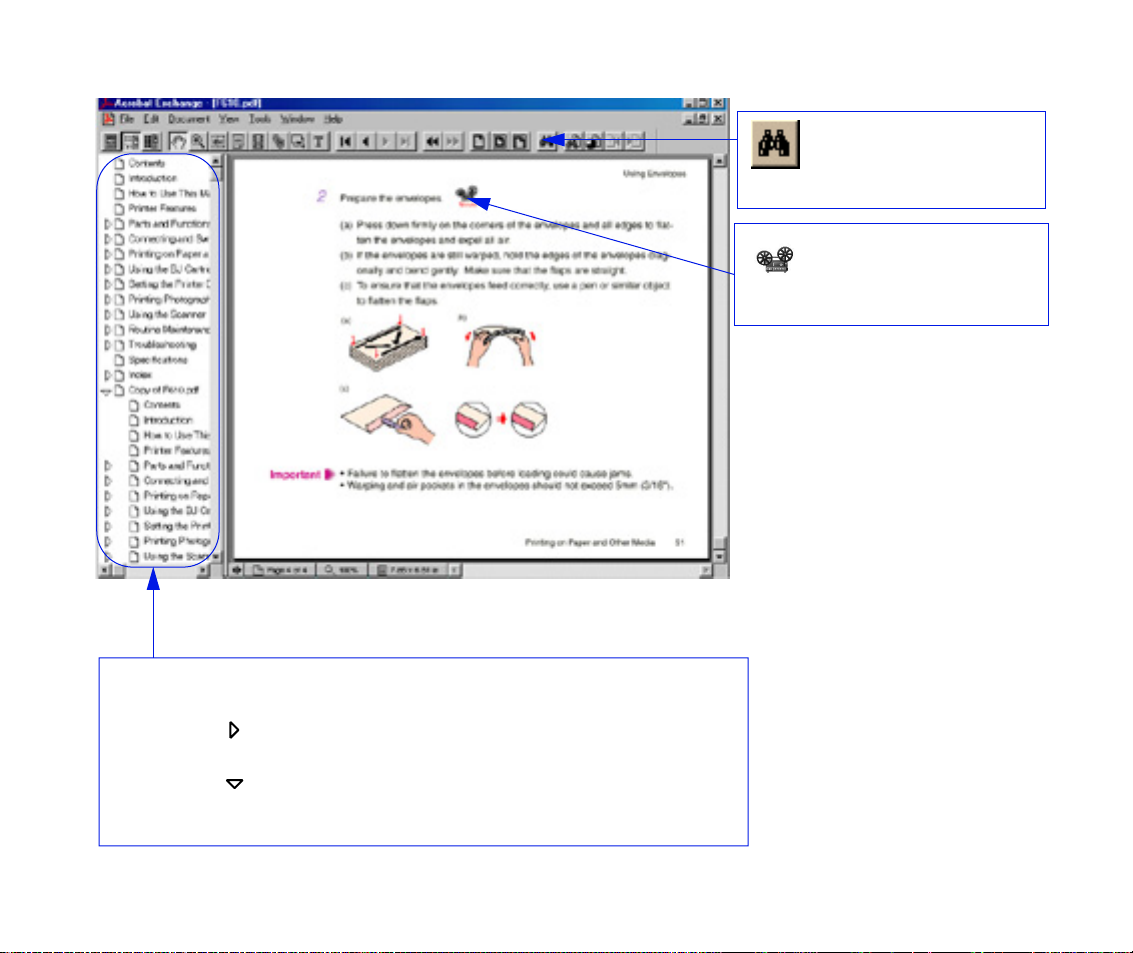Set Actual Size page view
This screenshot has width=1133, height=953.
(479, 142)
